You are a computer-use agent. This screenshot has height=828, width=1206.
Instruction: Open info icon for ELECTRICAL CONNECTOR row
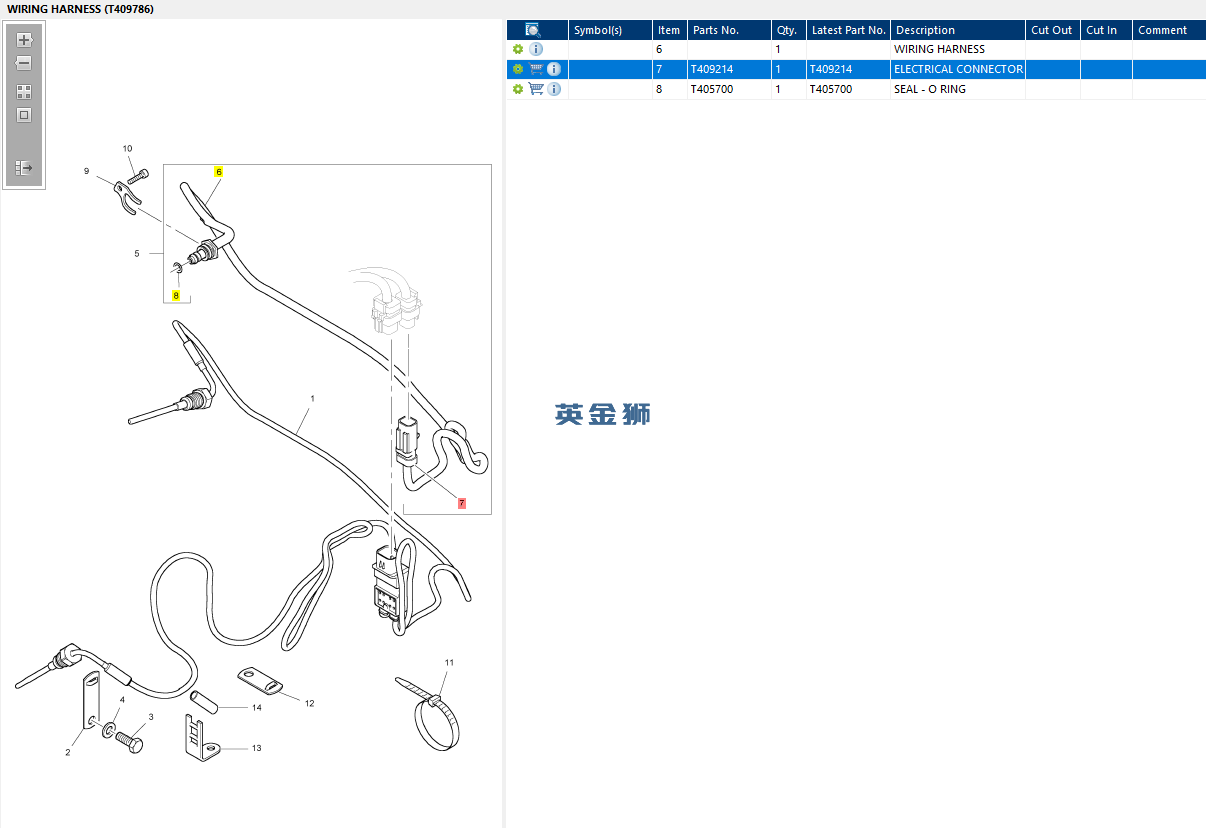pos(554,69)
